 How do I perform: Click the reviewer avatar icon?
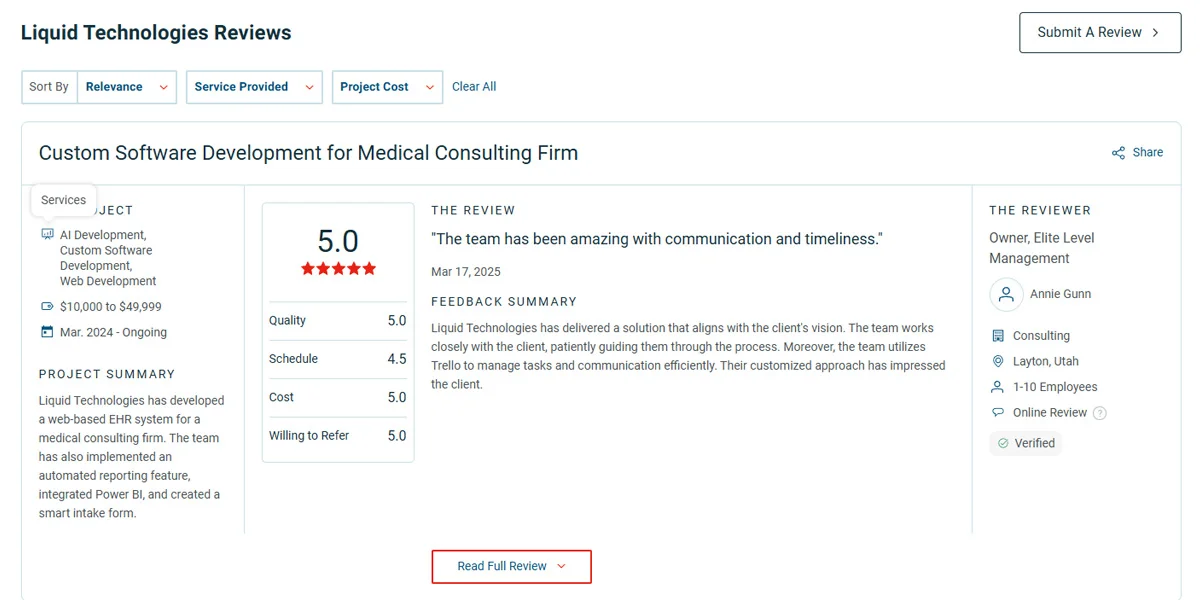click(1006, 295)
